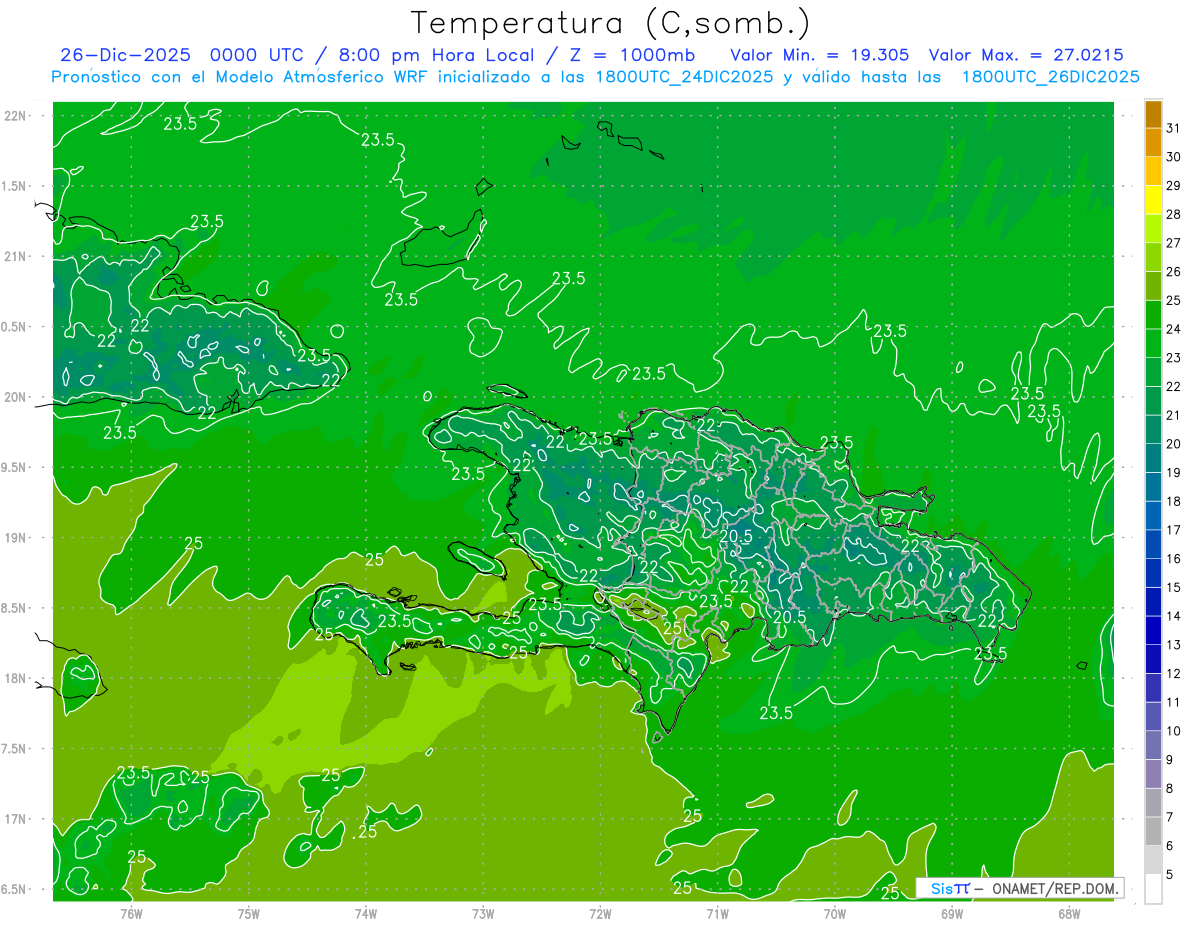The image size is (1200, 927).
Task: Select the valid-until time "1800UTC_26DIC2025"
Action: click(1051, 77)
